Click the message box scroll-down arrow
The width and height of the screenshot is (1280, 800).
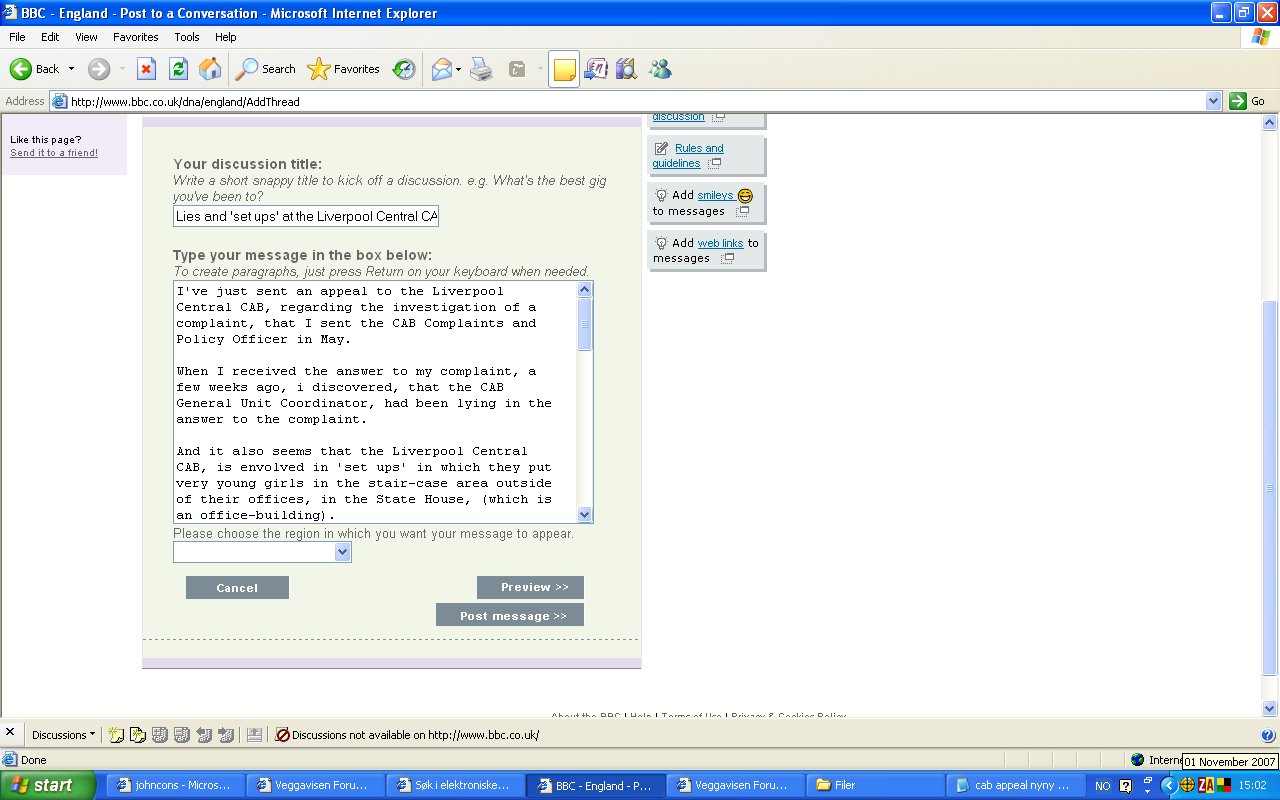[585, 514]
